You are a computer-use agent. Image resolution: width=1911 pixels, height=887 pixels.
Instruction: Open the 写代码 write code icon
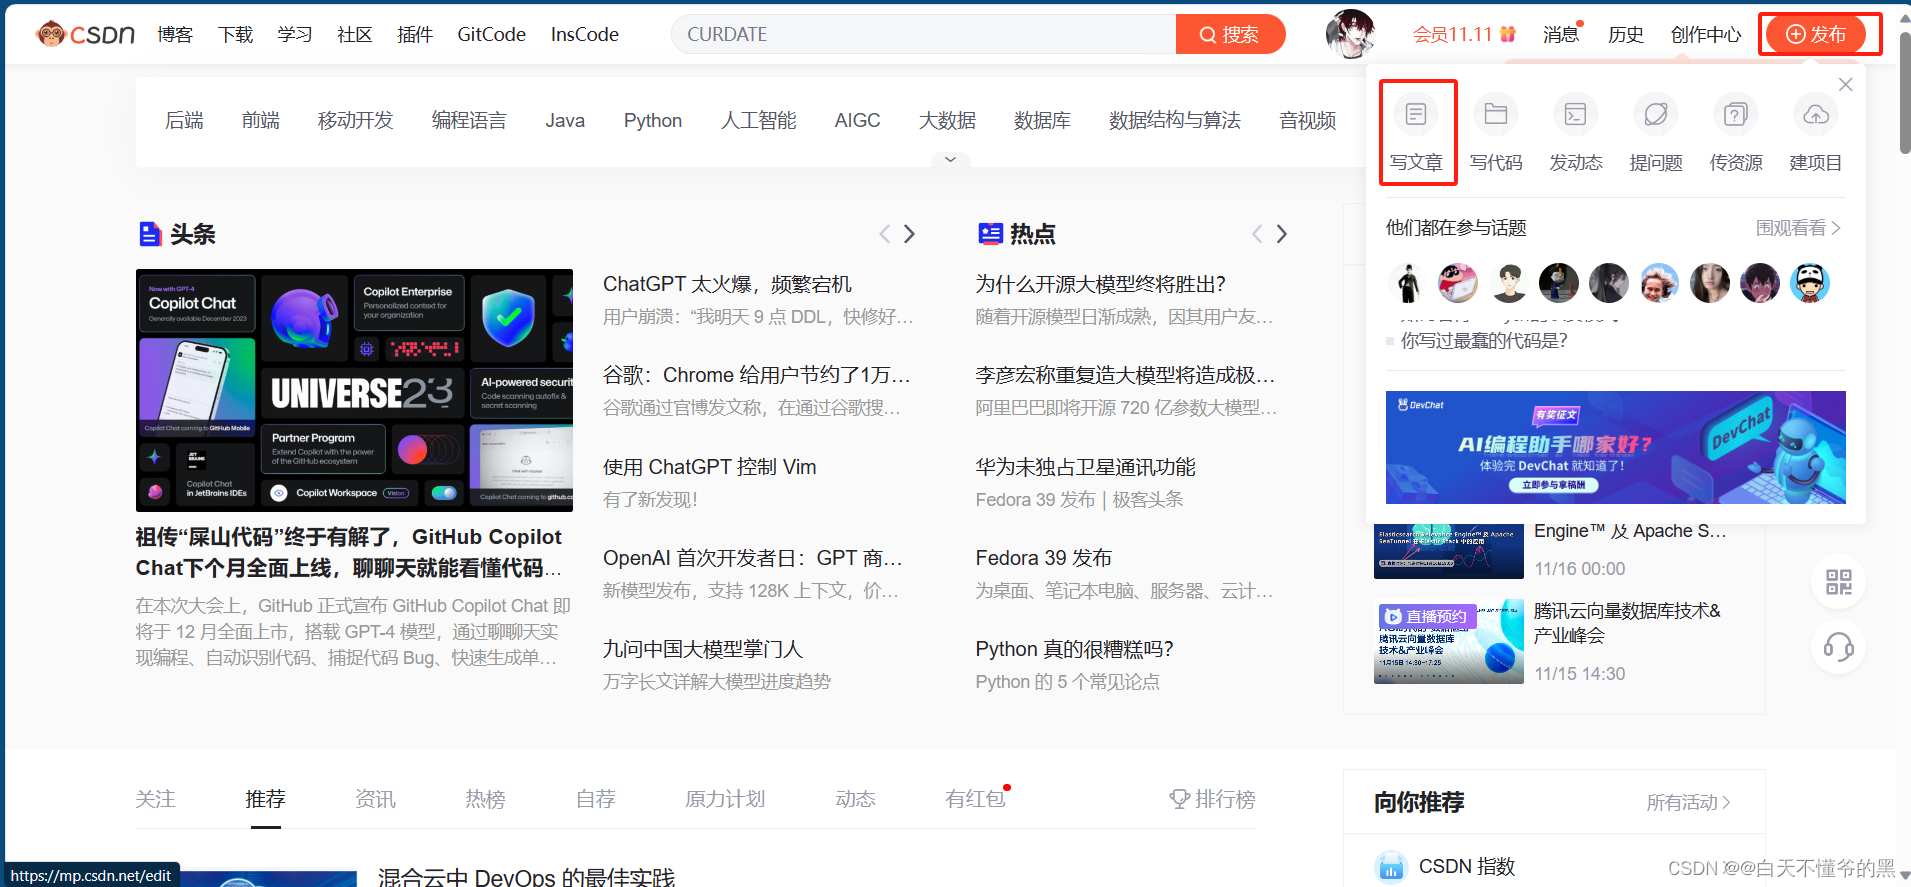coord(1496,115)
